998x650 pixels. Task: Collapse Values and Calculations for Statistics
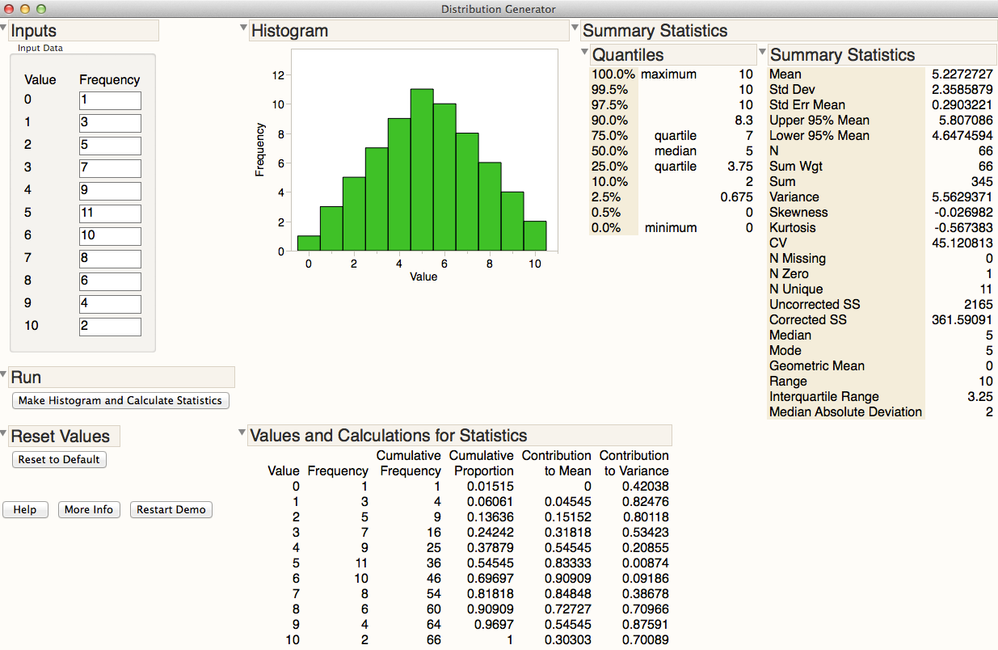[240, 431]
